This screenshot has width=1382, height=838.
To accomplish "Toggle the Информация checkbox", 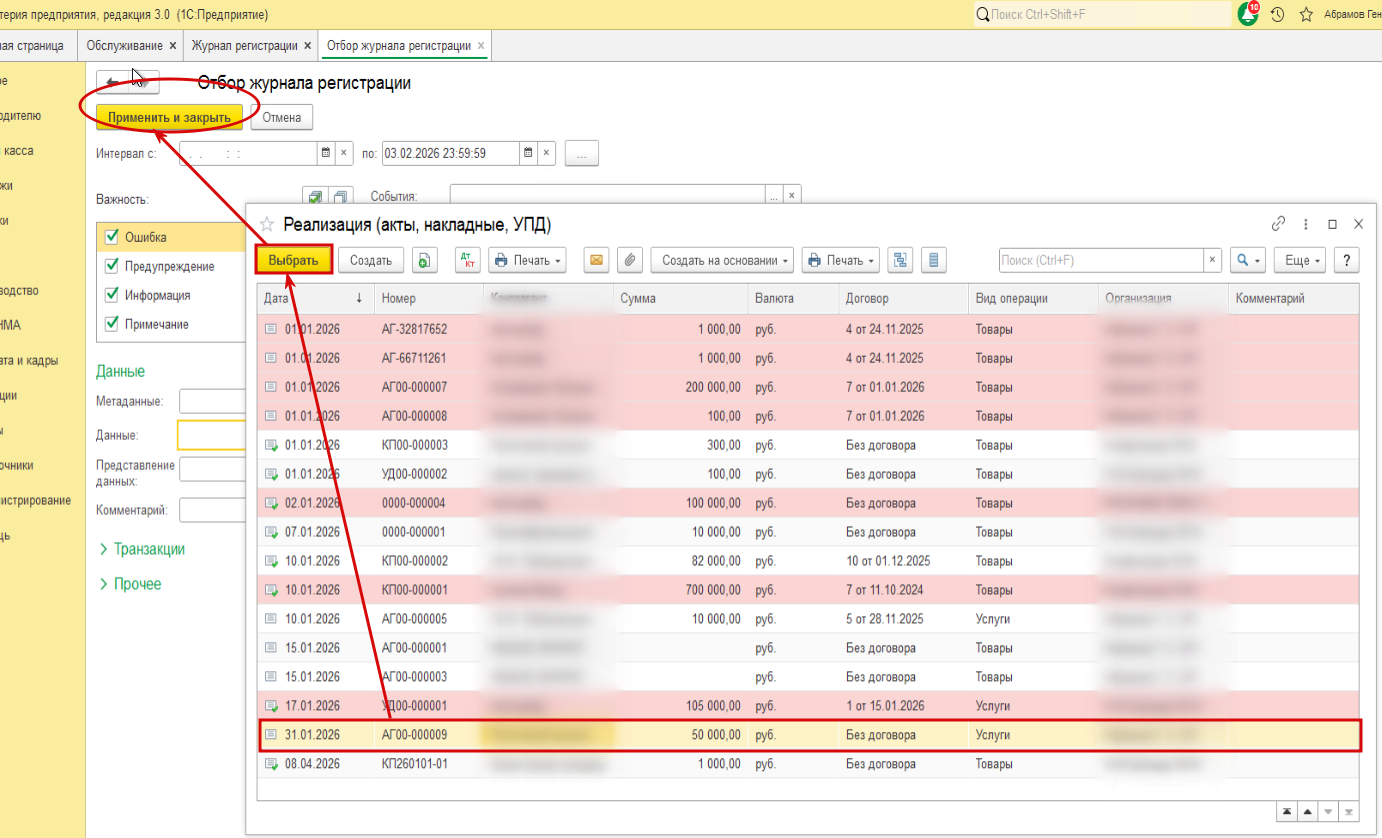I will tap(112, 295).
